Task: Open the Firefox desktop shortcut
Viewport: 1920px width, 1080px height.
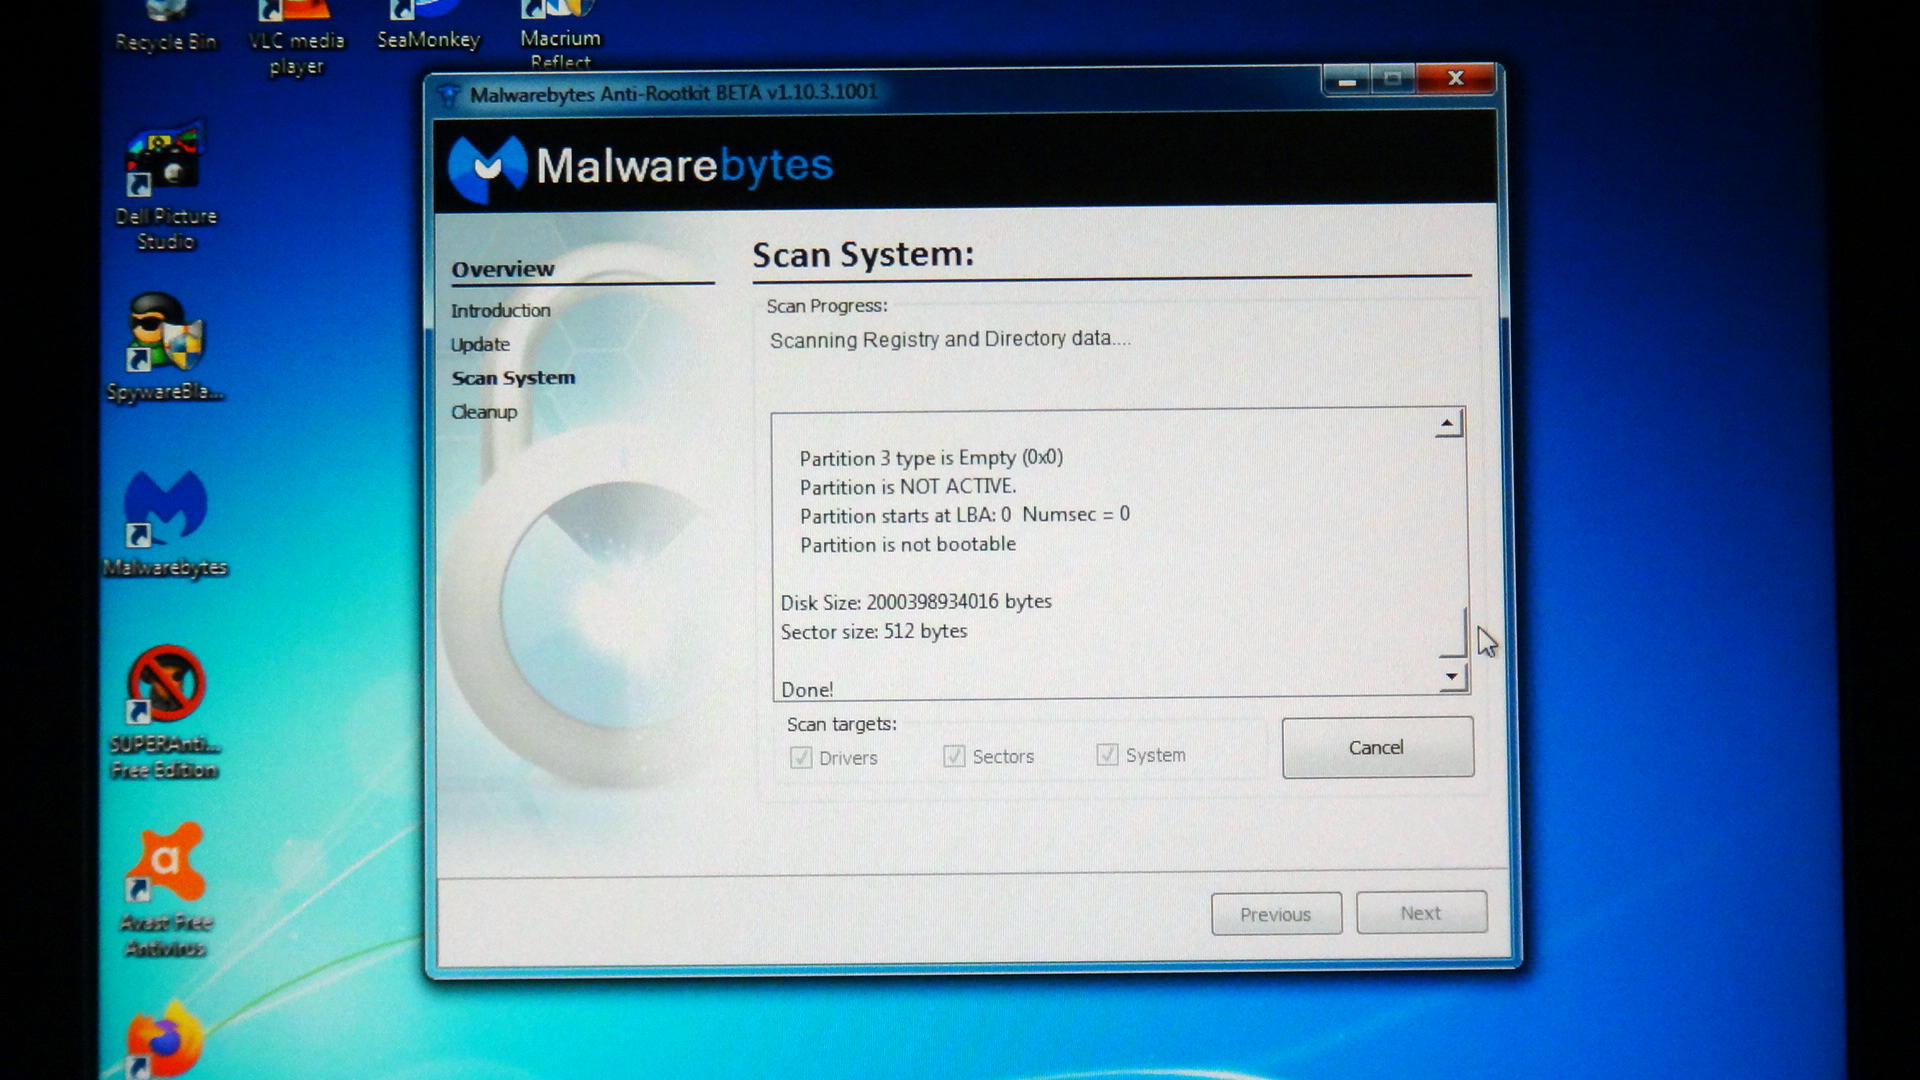Action: point(166,1040)
